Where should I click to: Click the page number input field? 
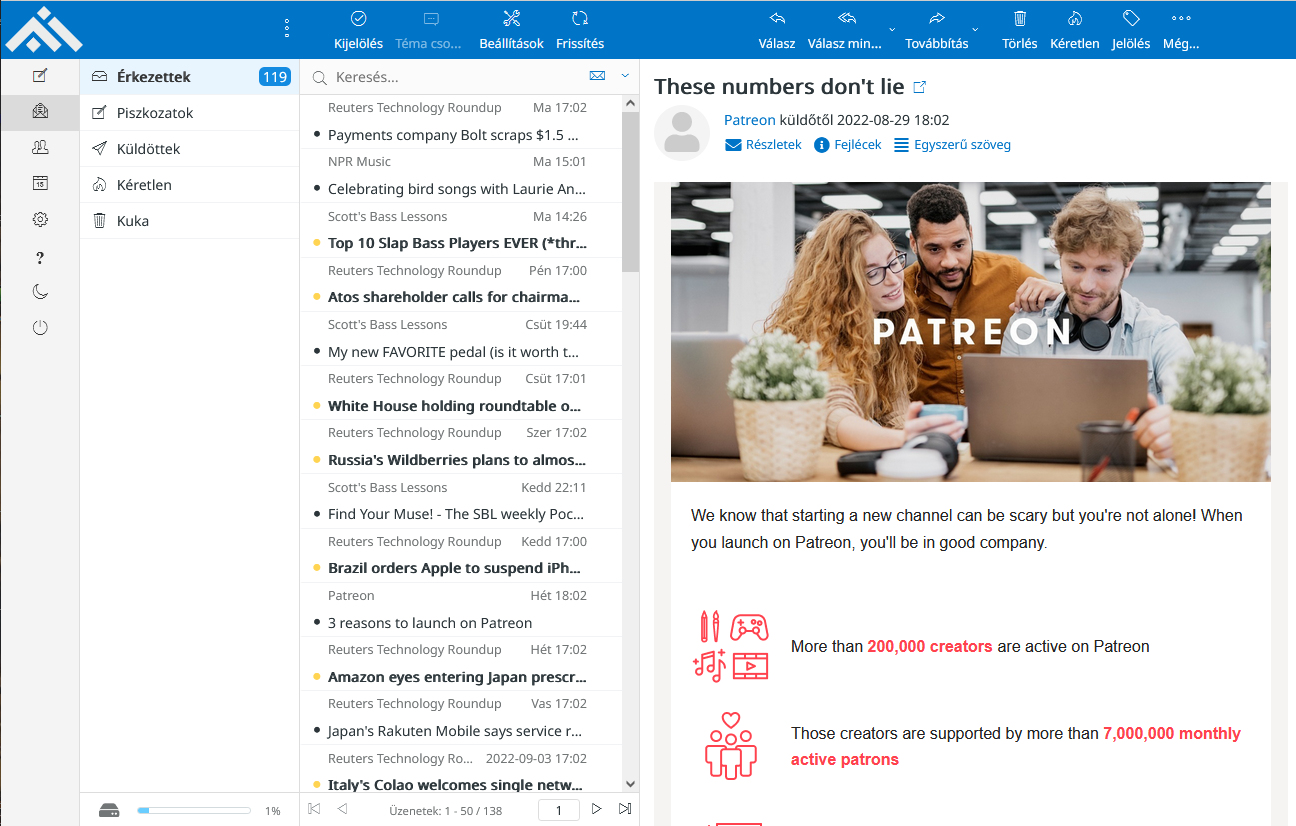559,810
